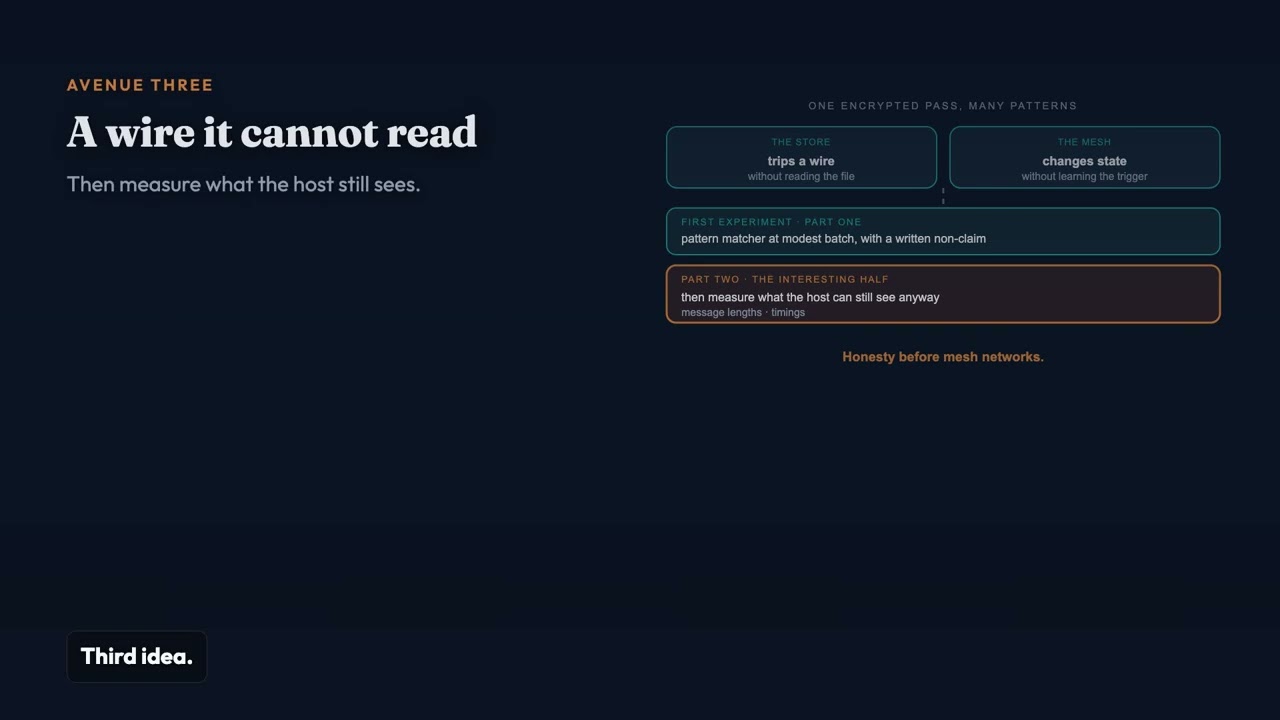Click the 'AVENUE THREE' label
The image size is (1280, 720).
click(x=140, y=85)
